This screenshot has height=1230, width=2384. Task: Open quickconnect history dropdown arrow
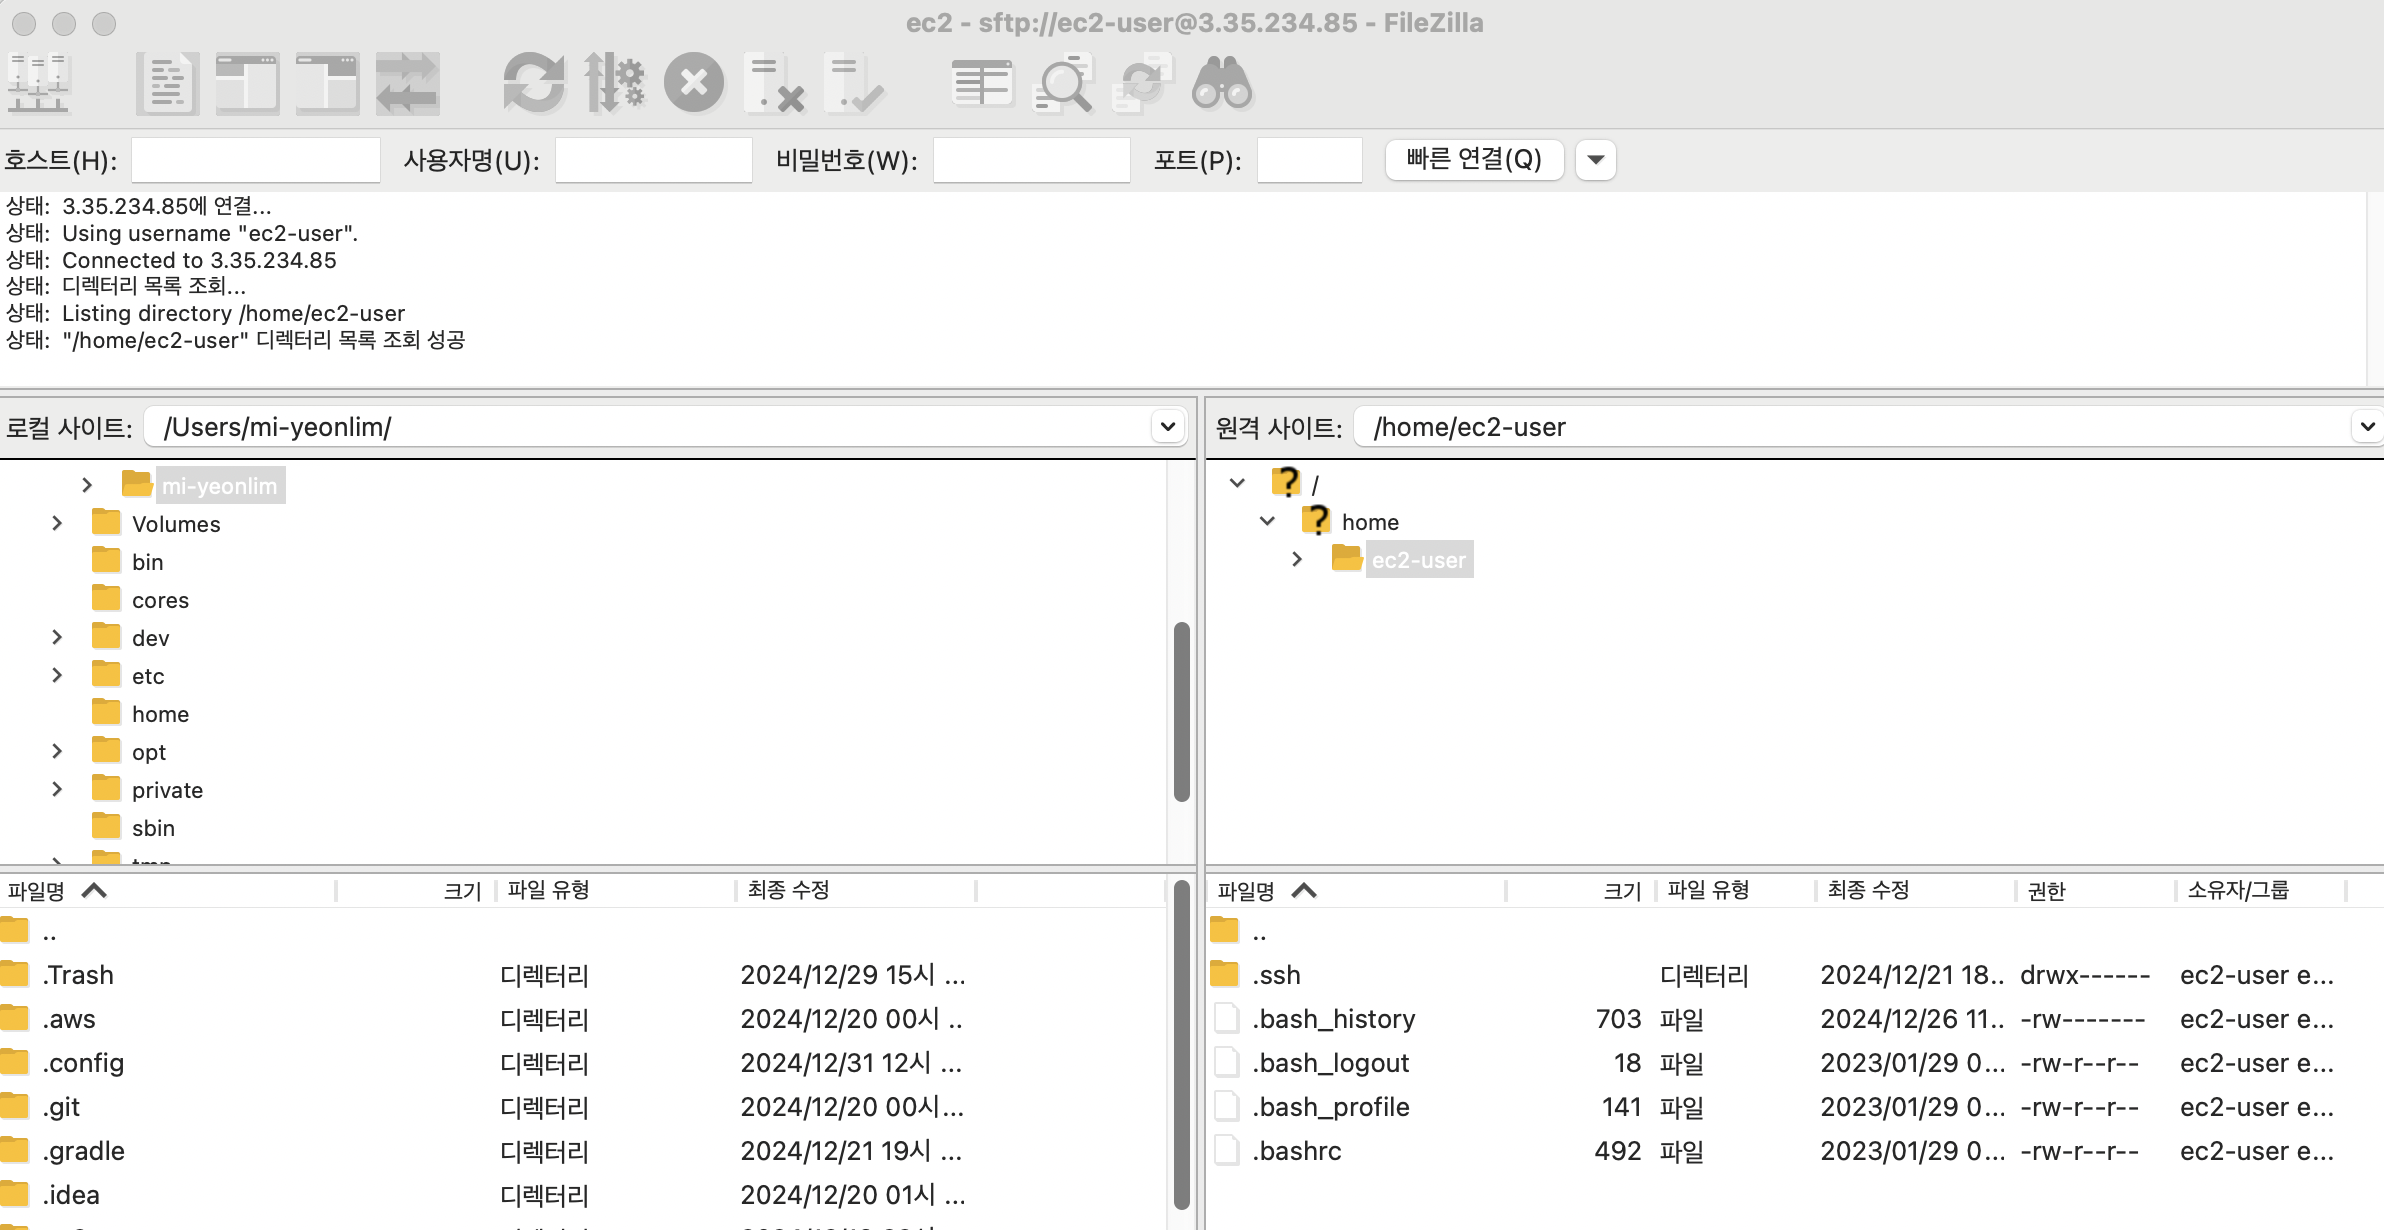[x=1596, y=160]
